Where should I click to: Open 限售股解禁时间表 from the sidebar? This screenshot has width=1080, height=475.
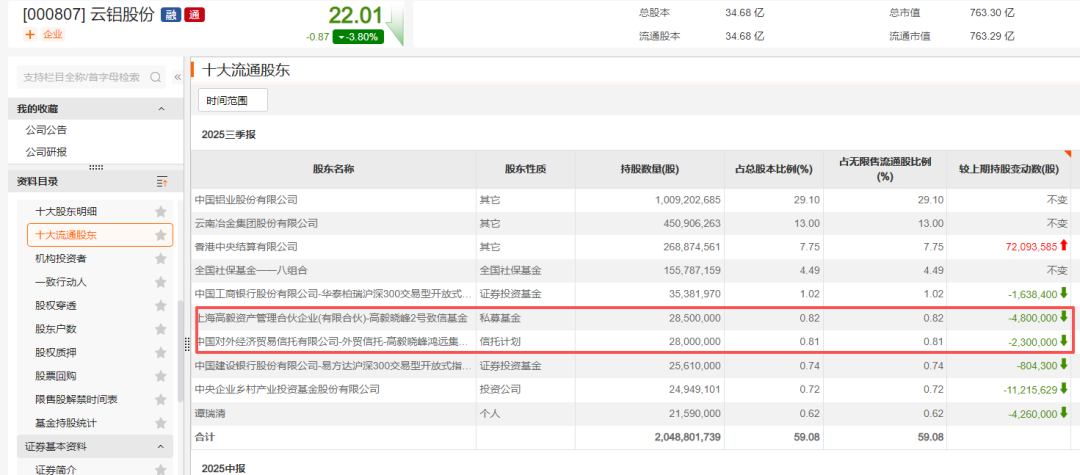pyautogui.click(x=76, y=400)
